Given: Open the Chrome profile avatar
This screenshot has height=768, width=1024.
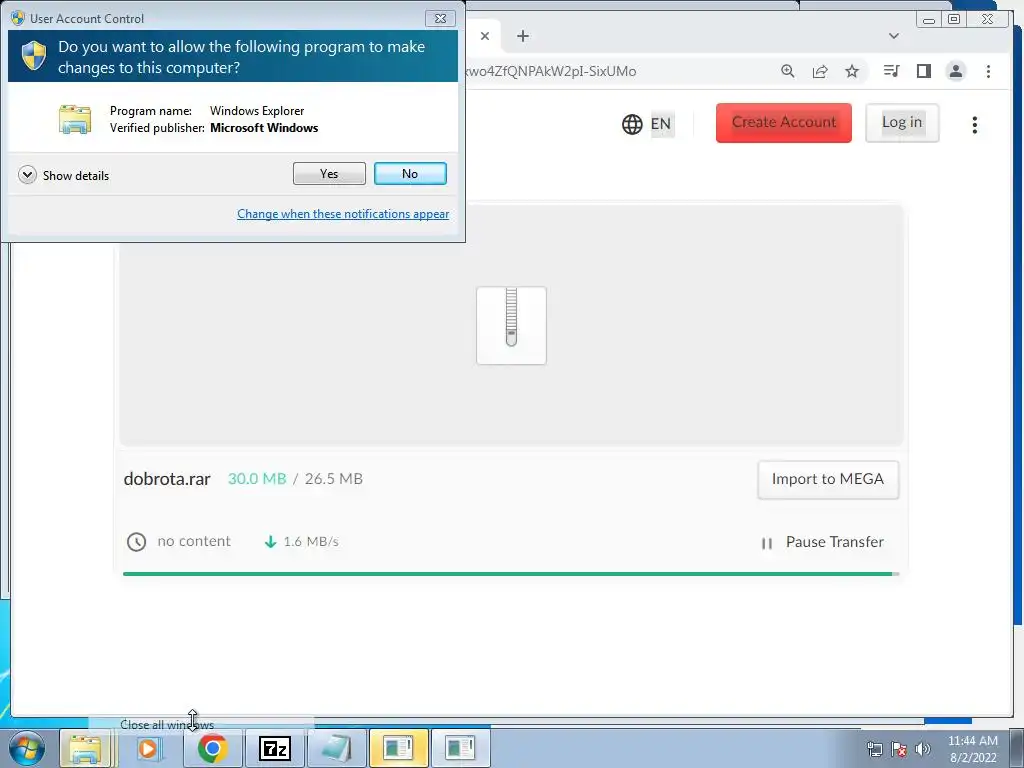Looking at the screenshot, I should (x=955, y=71).
